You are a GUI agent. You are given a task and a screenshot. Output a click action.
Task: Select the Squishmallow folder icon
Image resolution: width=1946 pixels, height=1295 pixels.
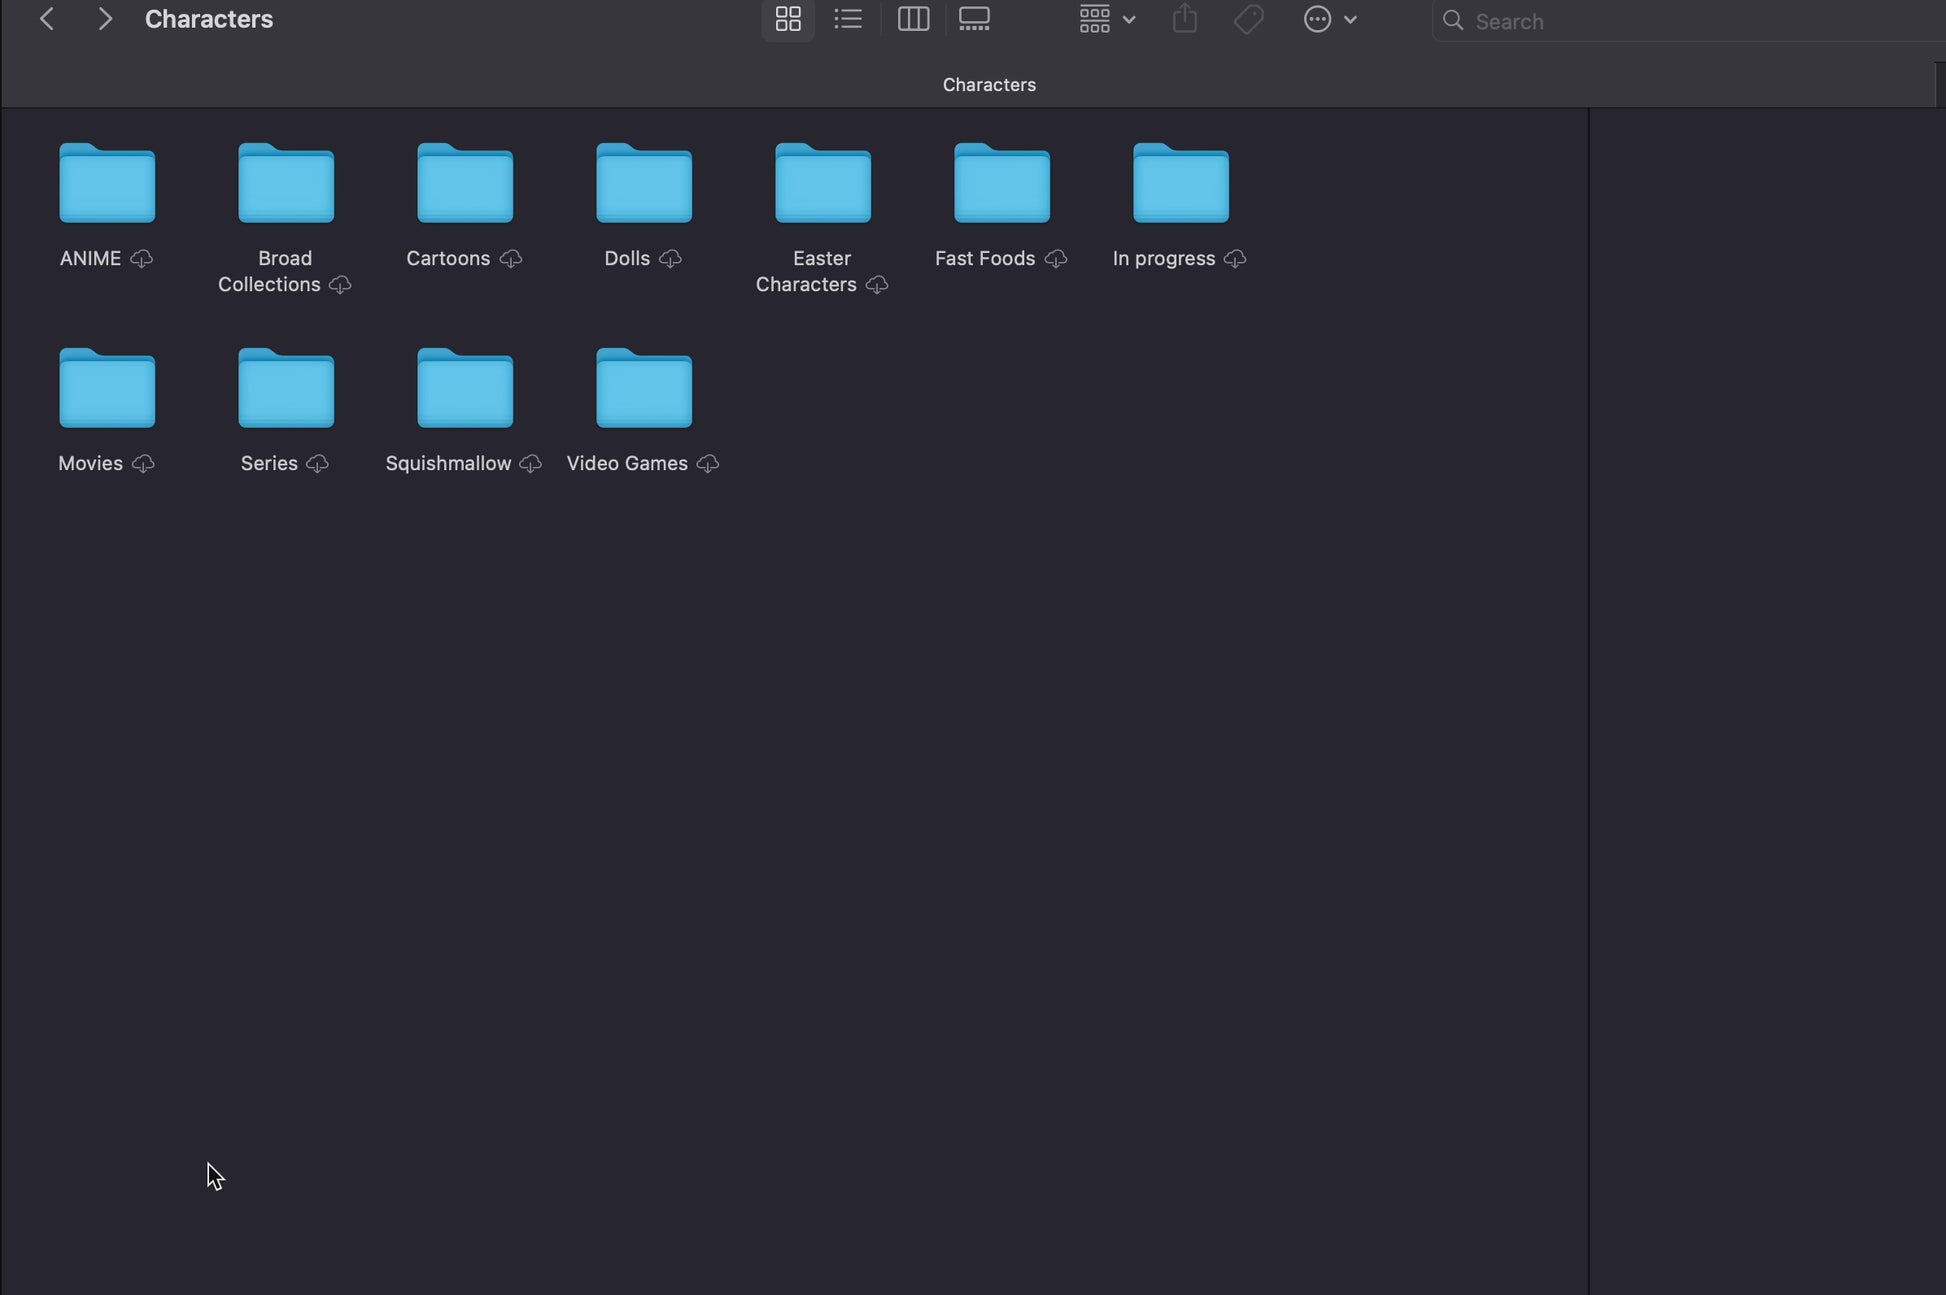click(465, 389)
